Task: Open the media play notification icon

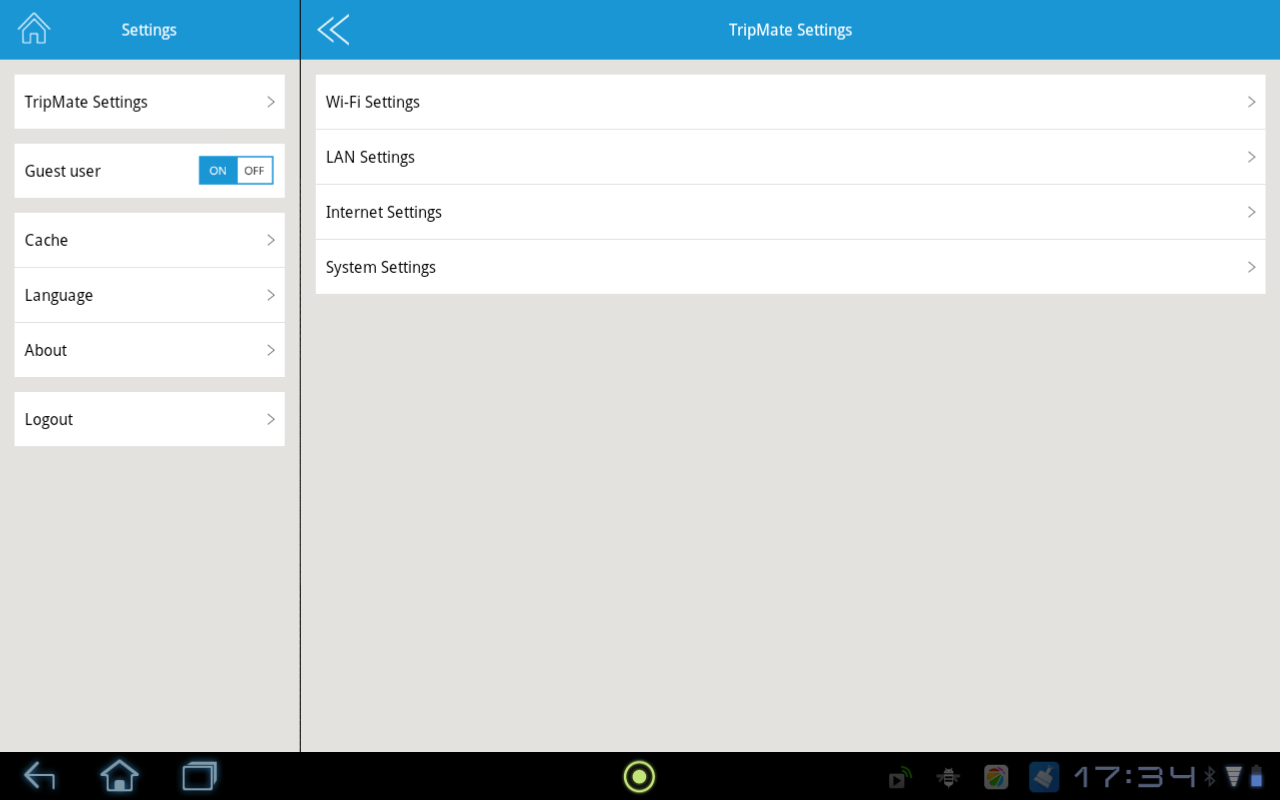Action: 900,777
